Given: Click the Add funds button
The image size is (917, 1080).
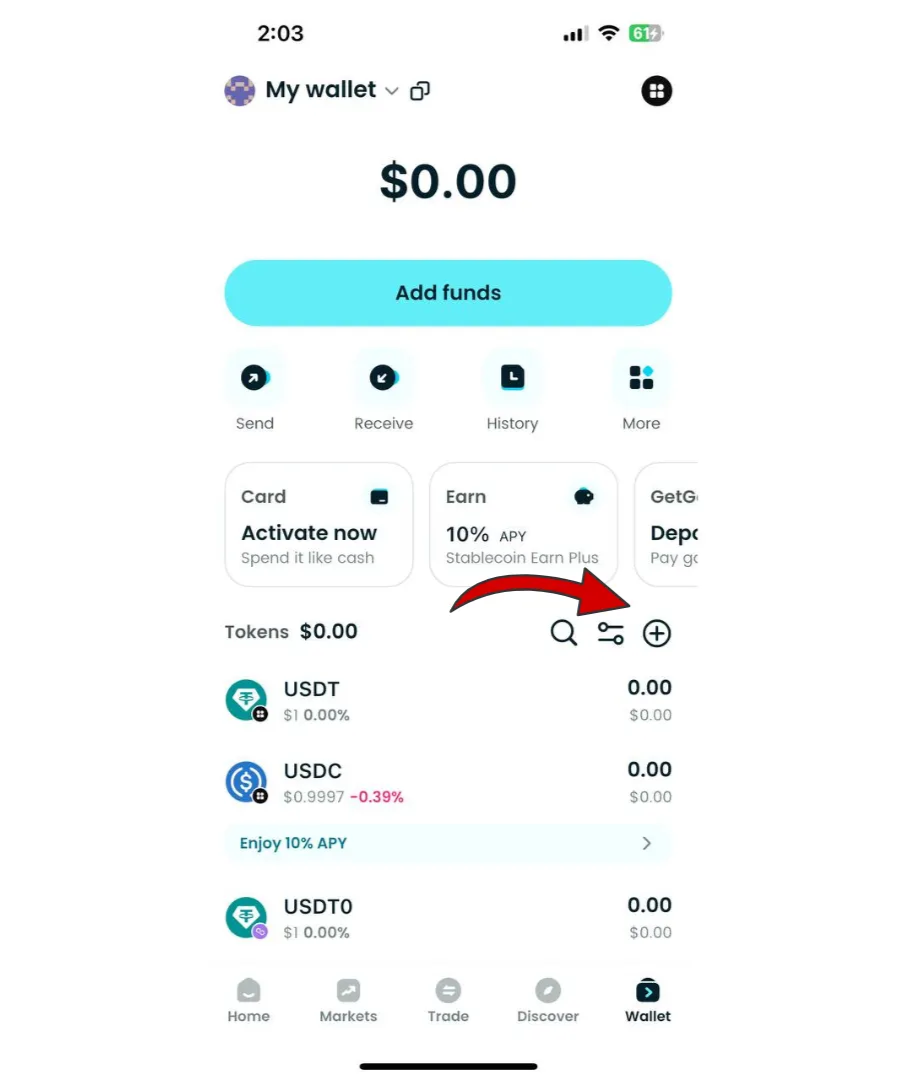Looking at the screenshot, I should (448, 293).
